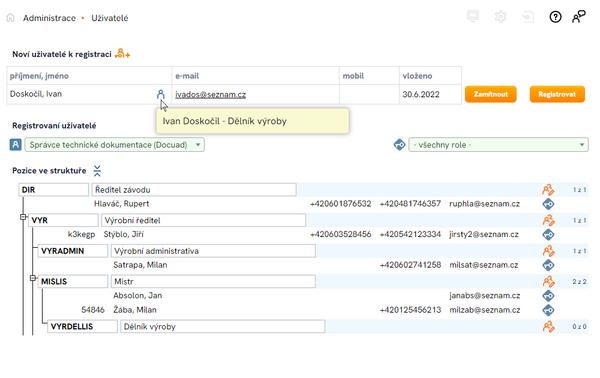
Task: Click the blue user filter icon
Action: coord(15,145)
